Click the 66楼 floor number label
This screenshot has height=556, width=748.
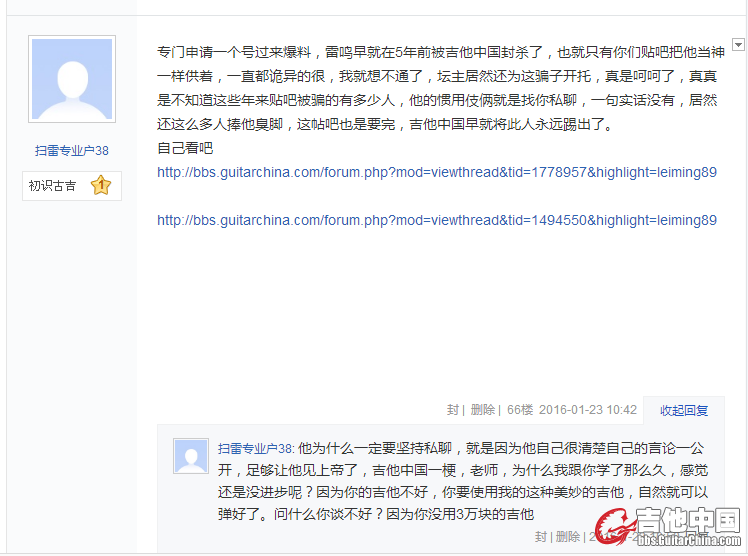pyautogui.click(x=520, y=410)
